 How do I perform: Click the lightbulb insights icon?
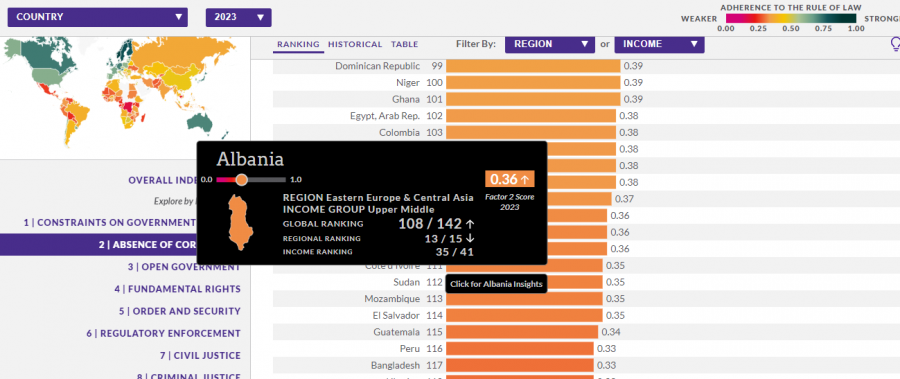(895, 45)
